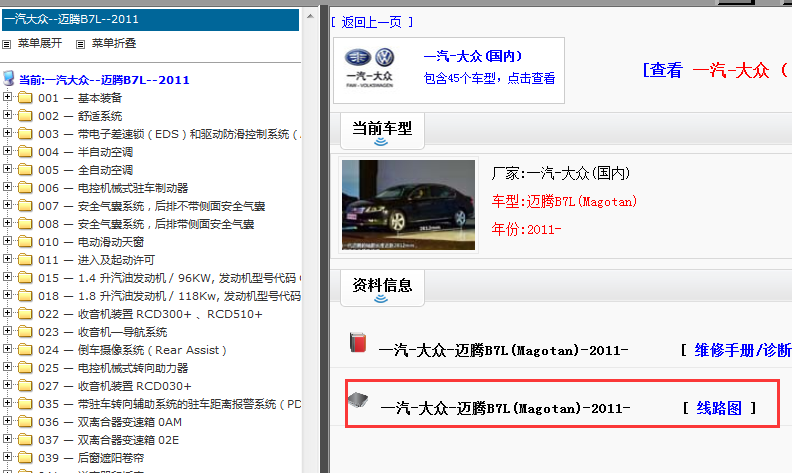Open the 线路图 link
This screenshot has height=473, width=792.
tap(719, 408)
